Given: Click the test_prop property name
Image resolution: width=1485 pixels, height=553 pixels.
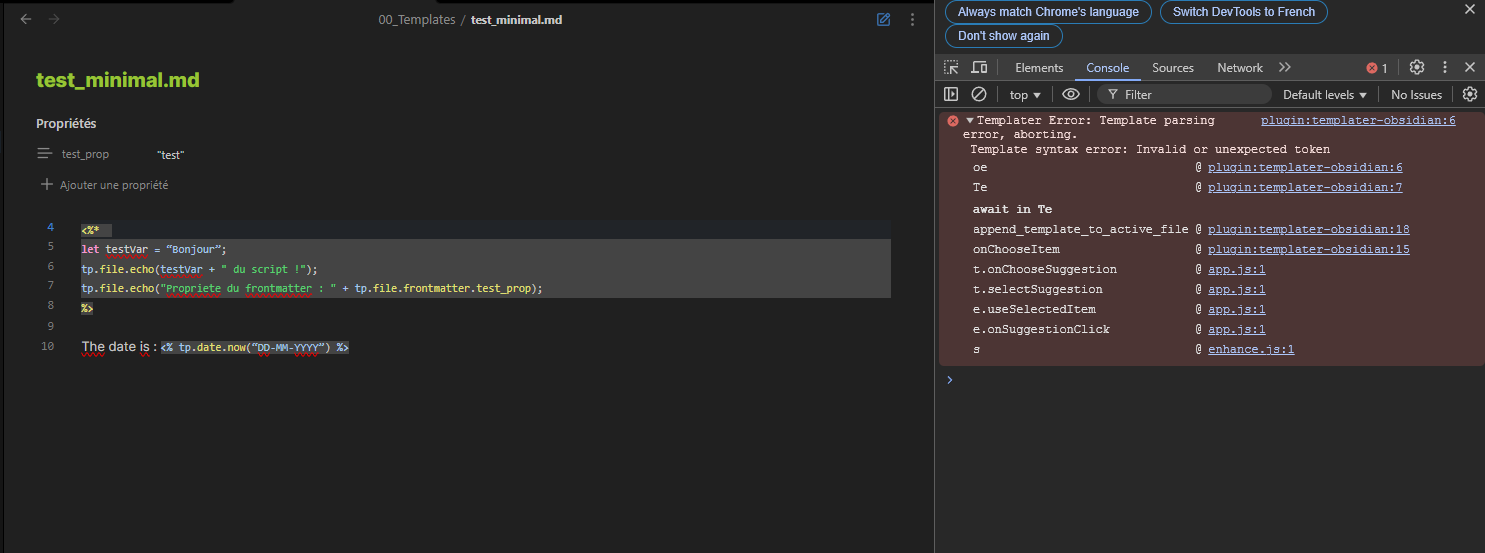Looking at the screenshot, I should pos(85,155).
